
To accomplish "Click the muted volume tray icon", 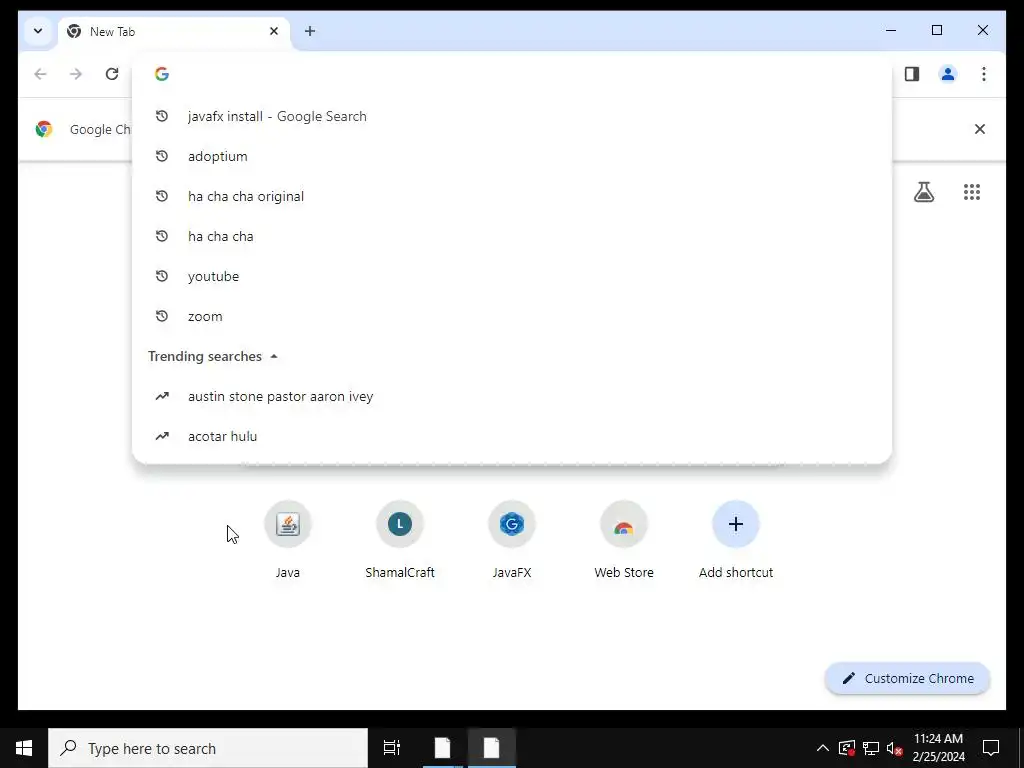I will 895,748.
